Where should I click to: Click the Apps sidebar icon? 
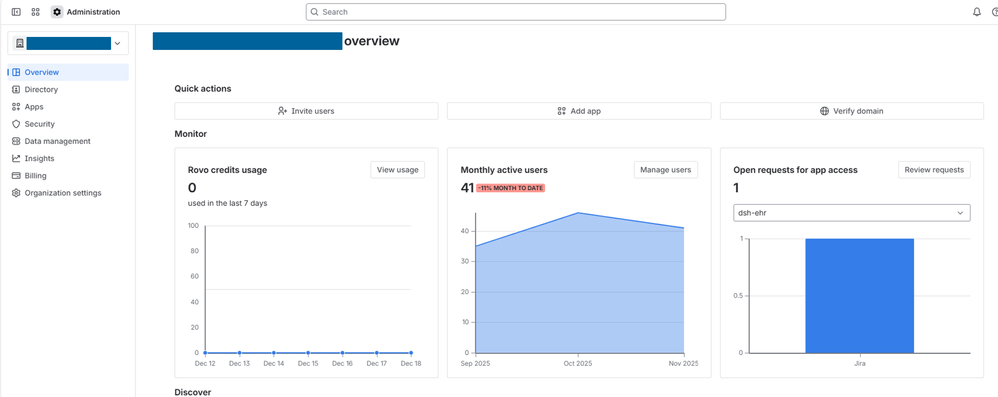point(17,107)
